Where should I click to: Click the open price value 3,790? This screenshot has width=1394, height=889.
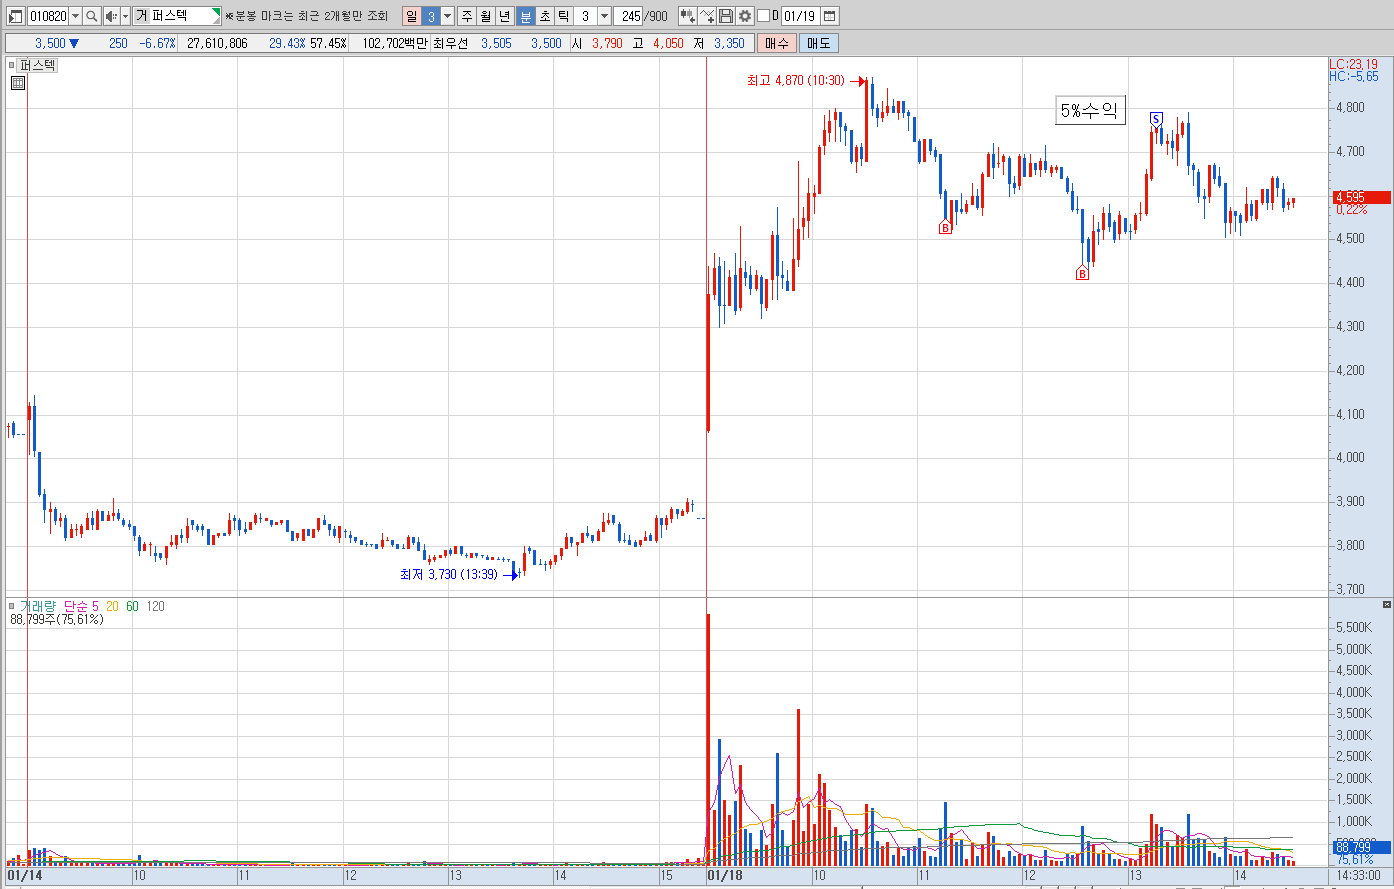tap(607, 43)
